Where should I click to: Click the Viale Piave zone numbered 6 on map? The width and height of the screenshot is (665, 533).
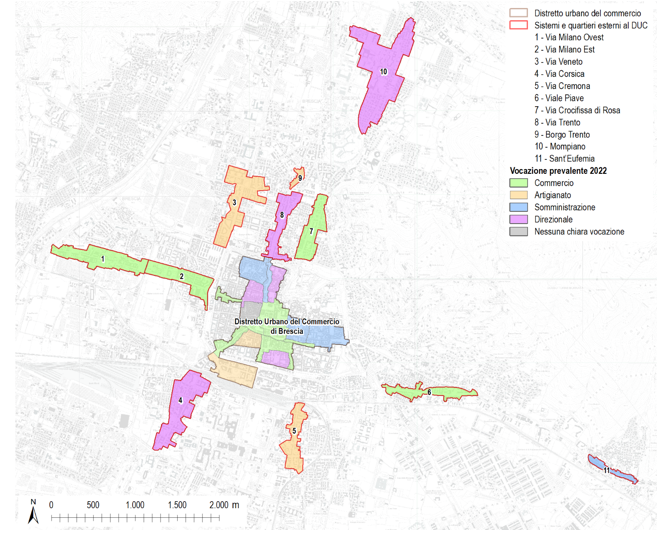click(429, 392)
